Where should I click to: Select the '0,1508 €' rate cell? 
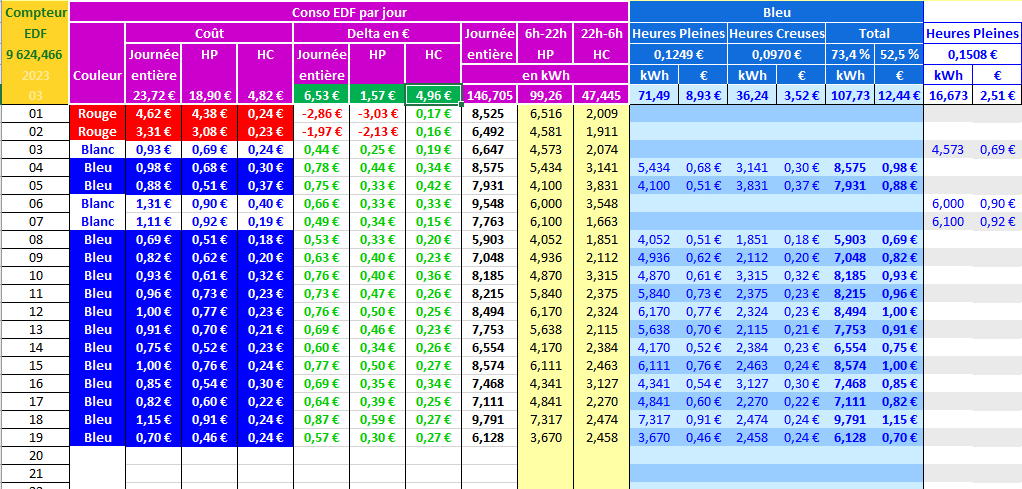[972, 54]
